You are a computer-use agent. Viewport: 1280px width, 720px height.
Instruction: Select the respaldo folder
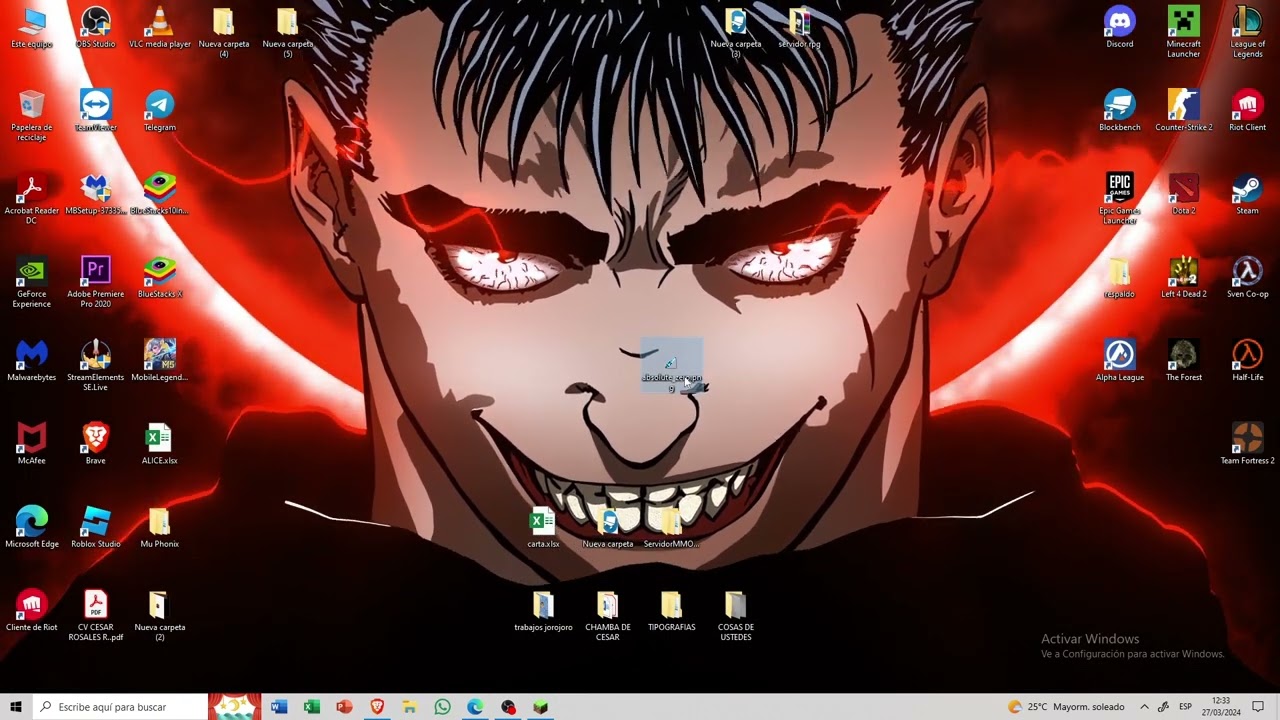pos(1120,278)
